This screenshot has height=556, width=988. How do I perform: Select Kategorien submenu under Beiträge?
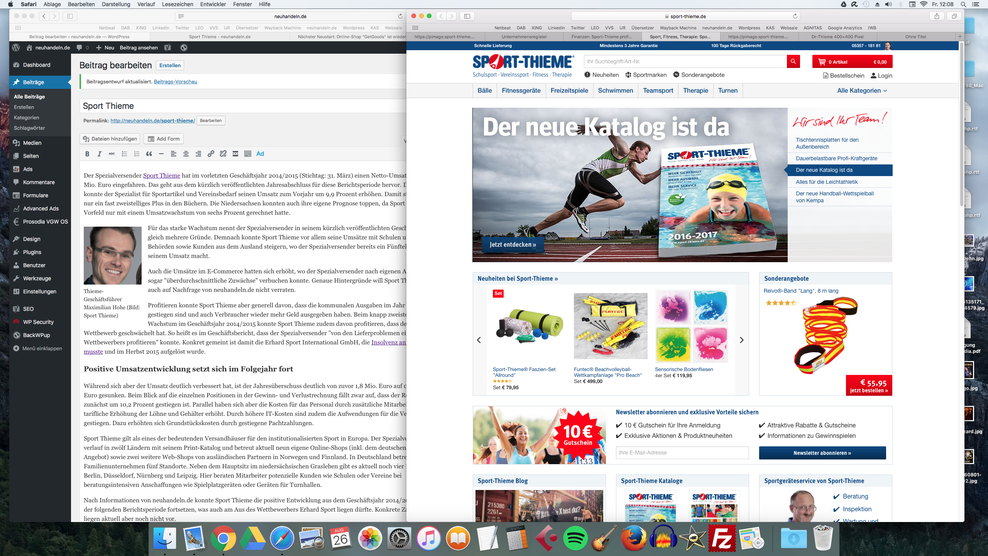[x=26, y=117]
